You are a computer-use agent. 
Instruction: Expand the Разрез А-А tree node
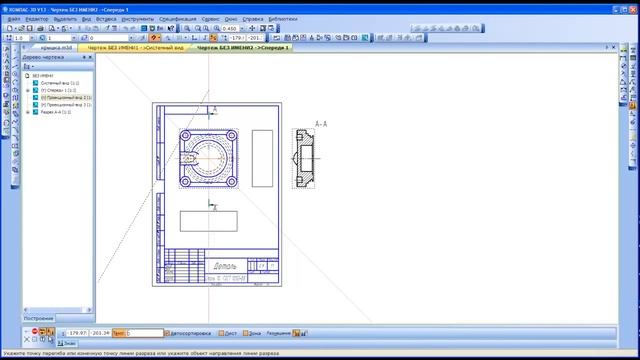point(28,112)
